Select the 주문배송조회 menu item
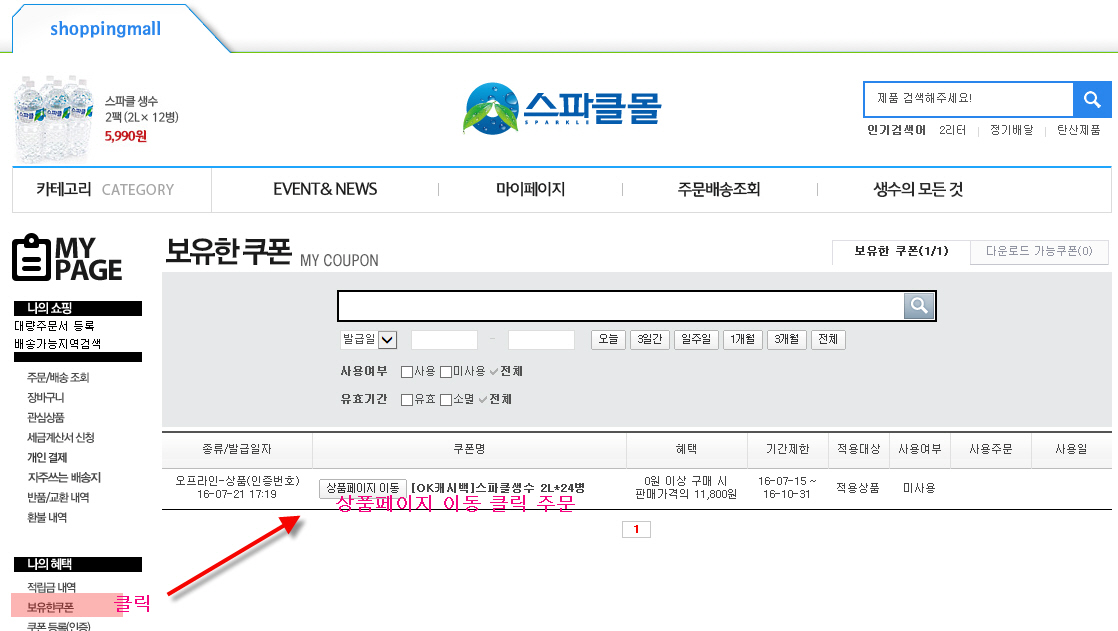Viewport: 1118px width, 631px height. tap(718, 190)
